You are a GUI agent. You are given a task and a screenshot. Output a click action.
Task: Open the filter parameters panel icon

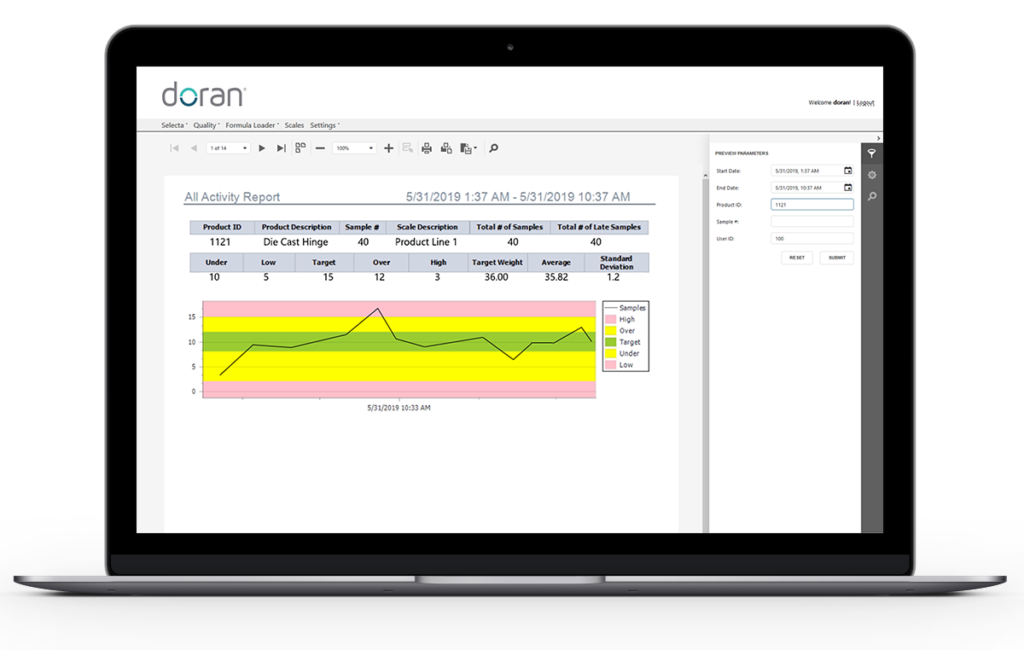point(872,153)
